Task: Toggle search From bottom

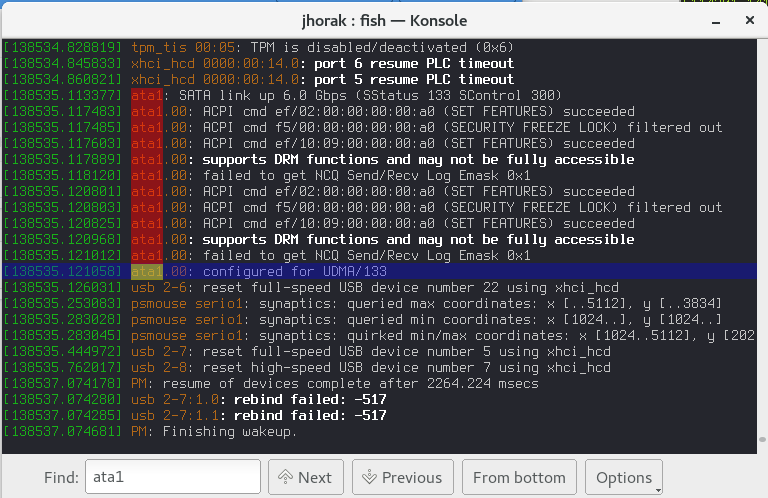Action: [x=519, y=477]
